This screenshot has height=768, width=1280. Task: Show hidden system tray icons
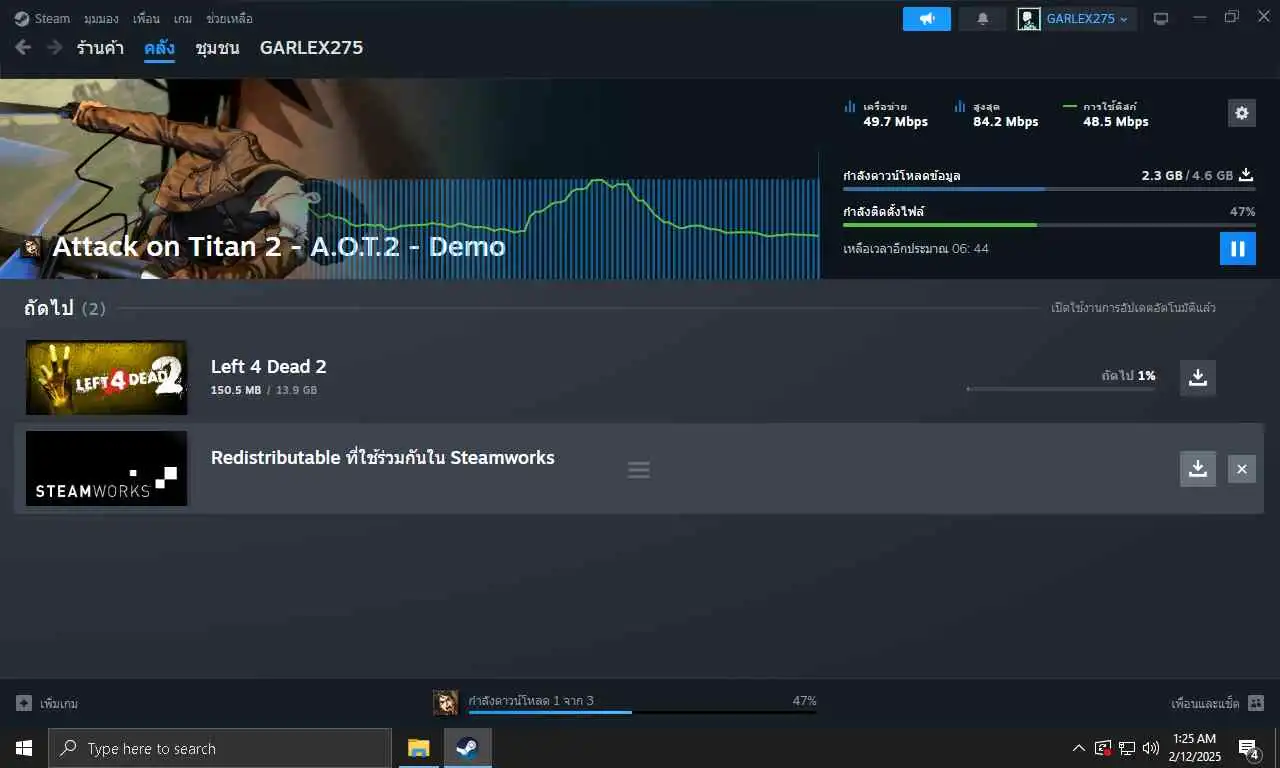(1078, 748)
